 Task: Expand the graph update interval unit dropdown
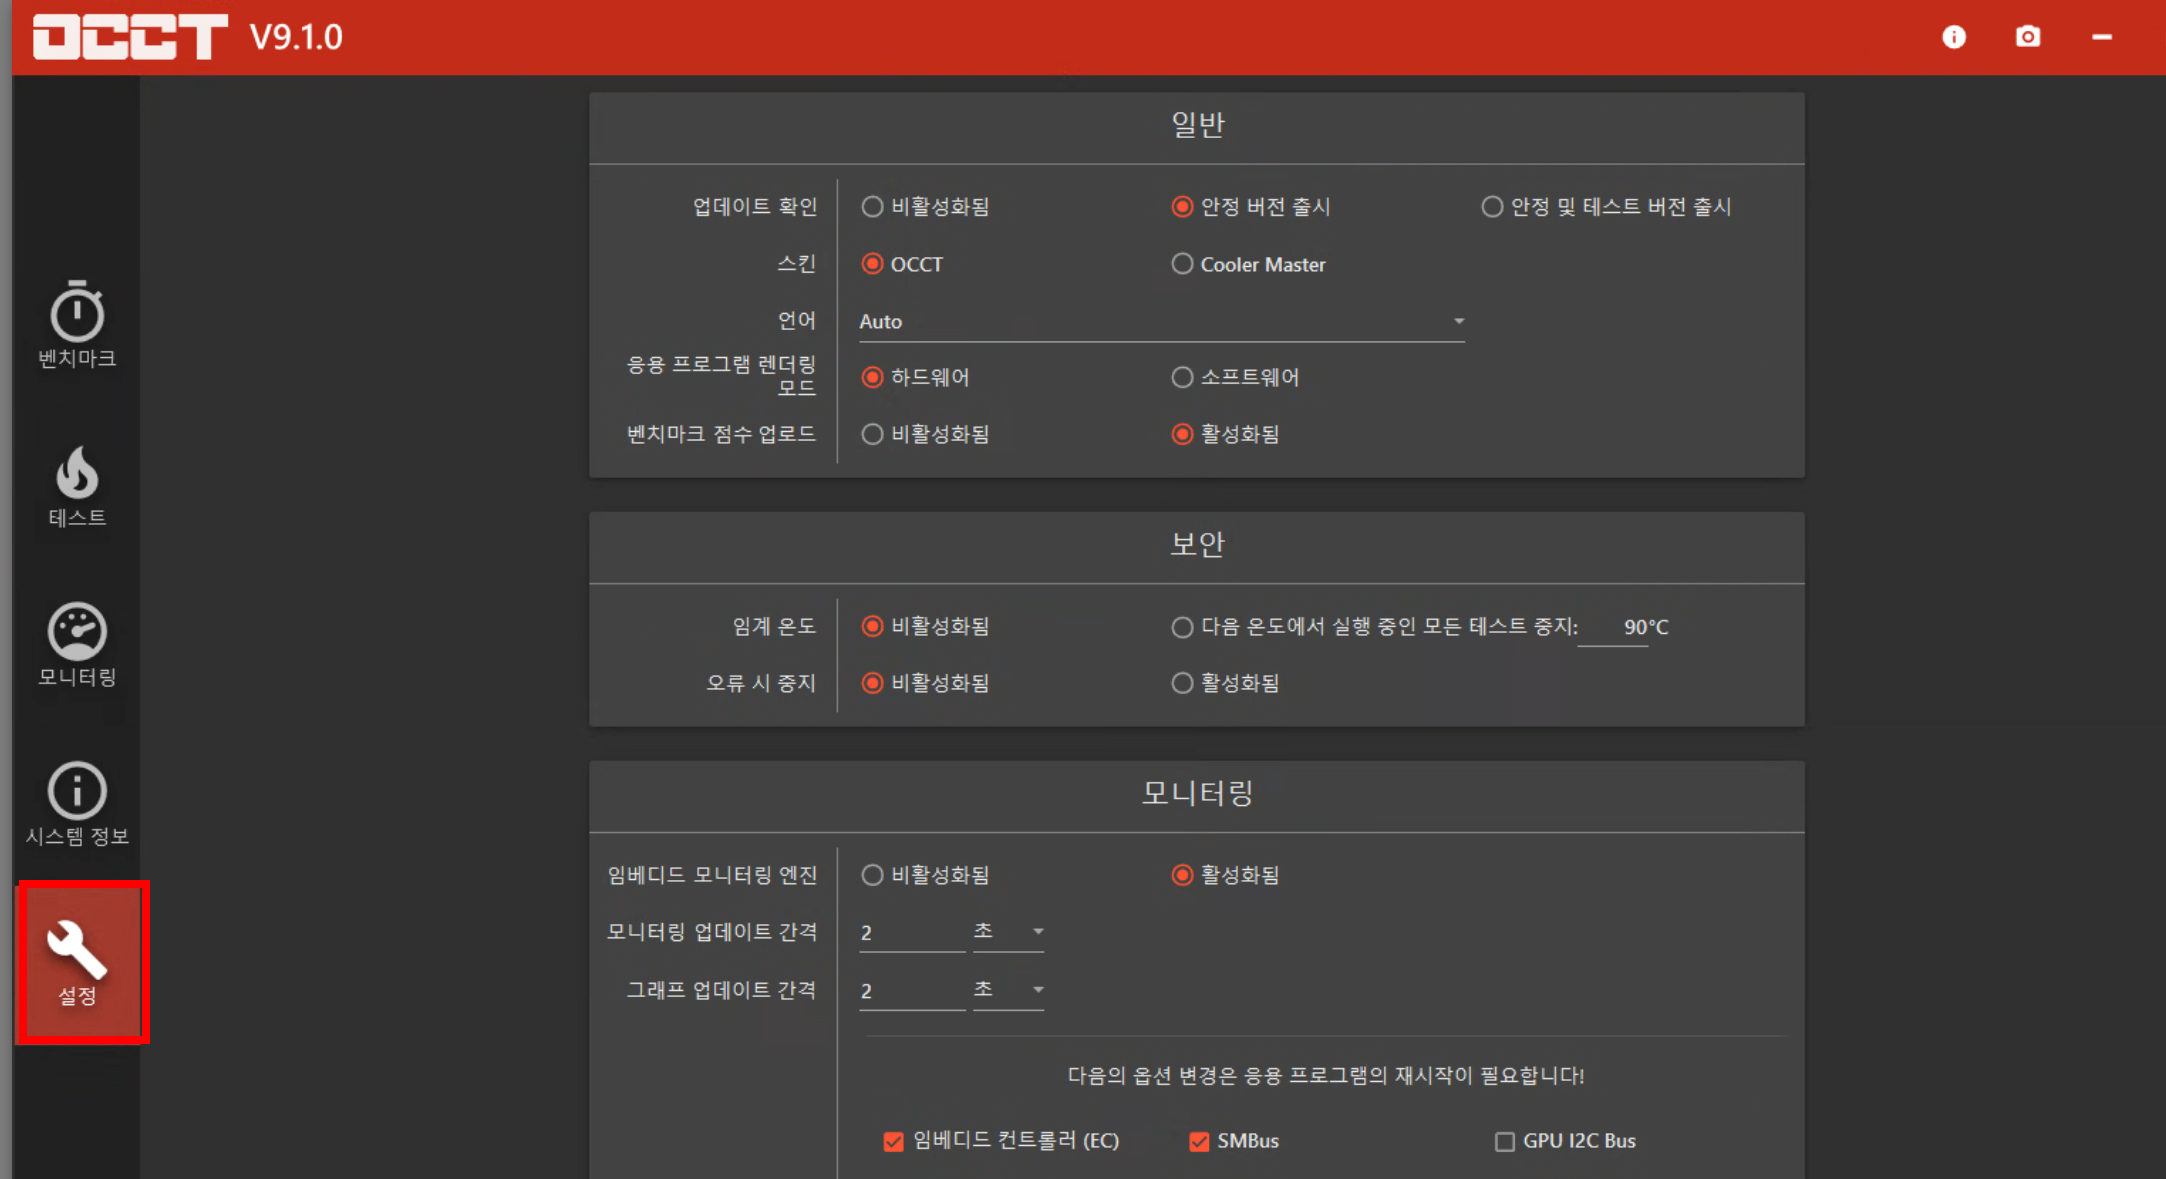point(1008,989)
